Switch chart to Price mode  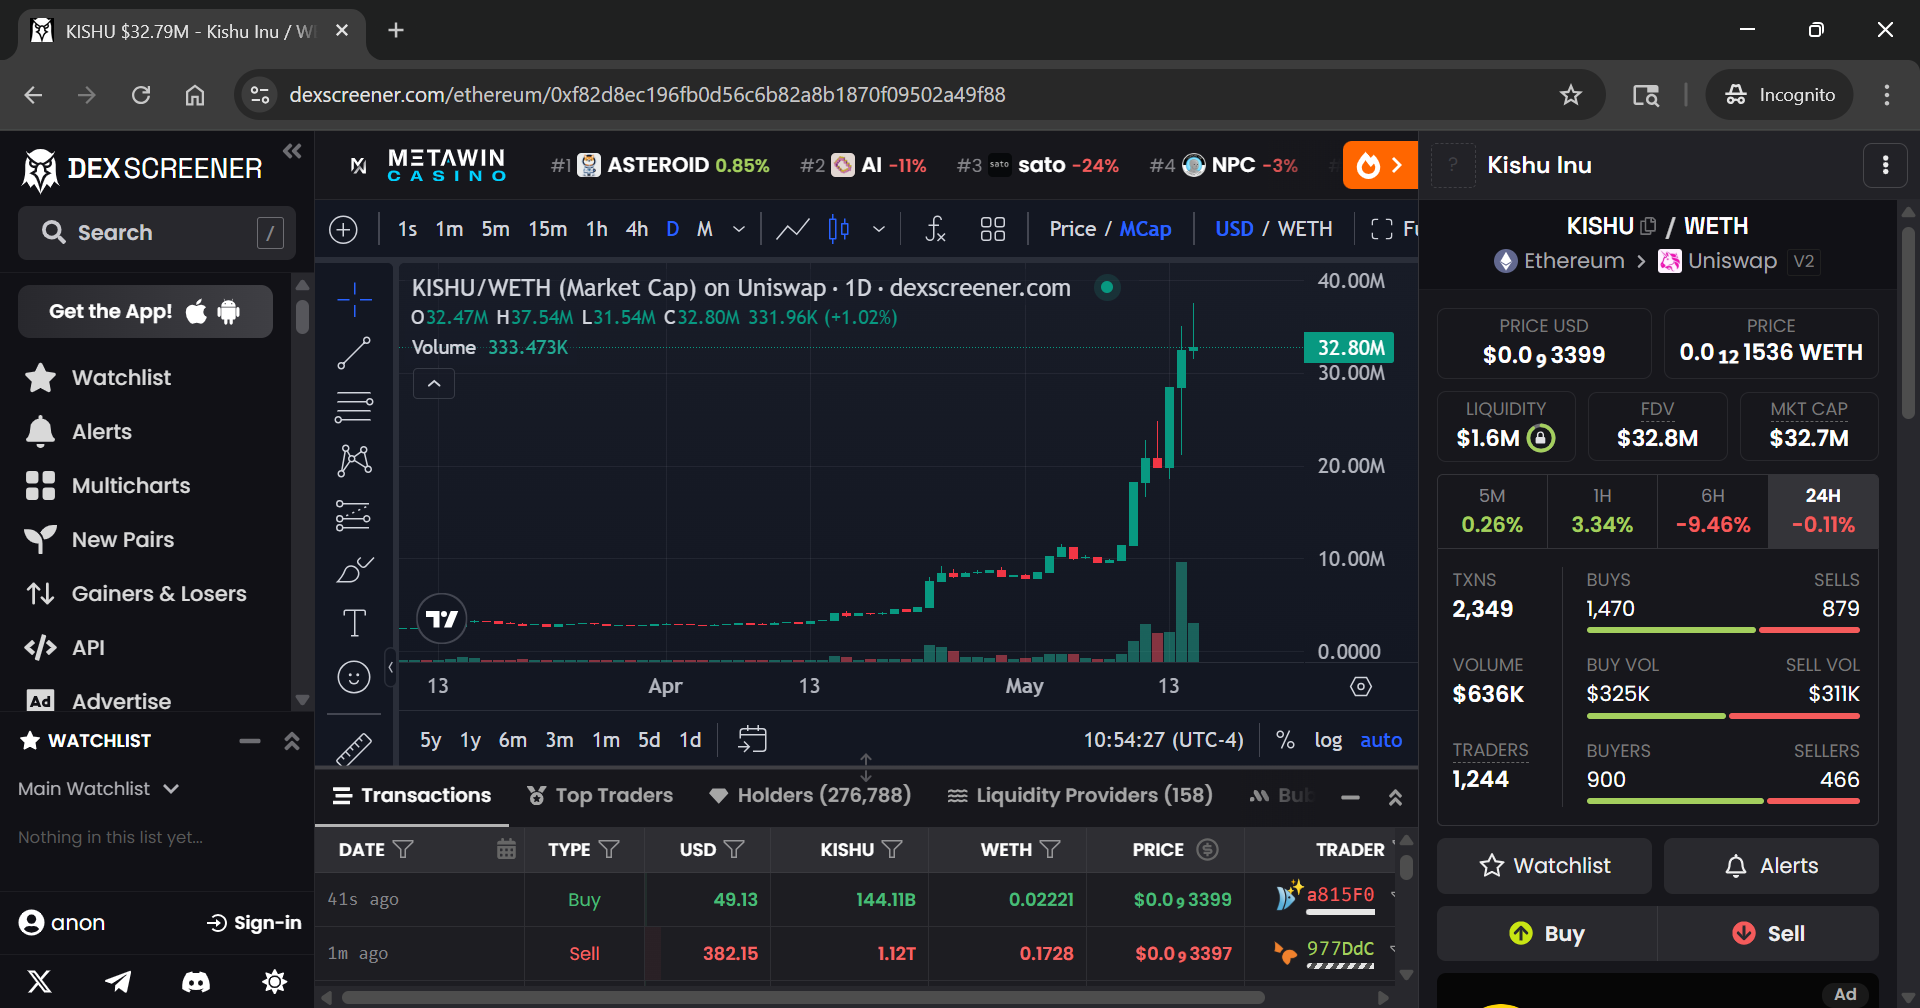pyautogui.click(x=1072, y=229)
